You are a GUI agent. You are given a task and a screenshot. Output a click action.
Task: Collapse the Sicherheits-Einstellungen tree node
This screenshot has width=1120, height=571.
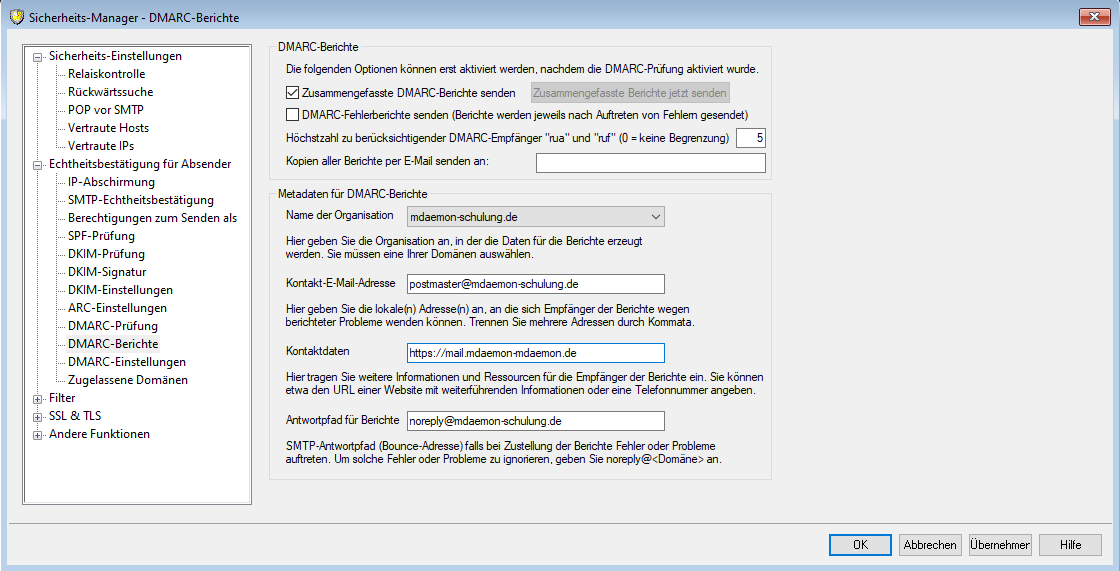click(38, 57)
